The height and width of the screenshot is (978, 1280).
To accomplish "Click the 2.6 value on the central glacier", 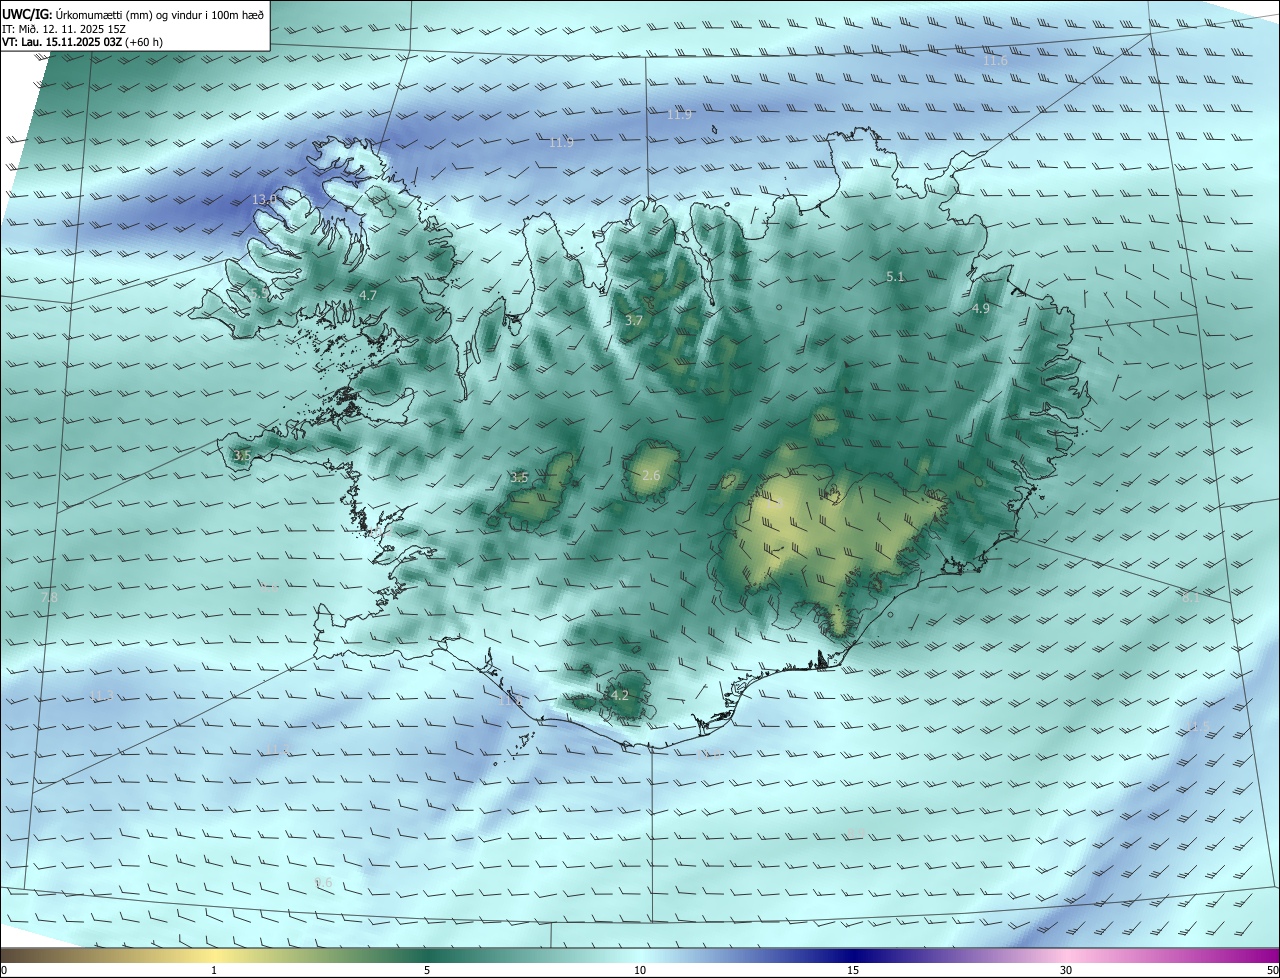I will [651, 476].
